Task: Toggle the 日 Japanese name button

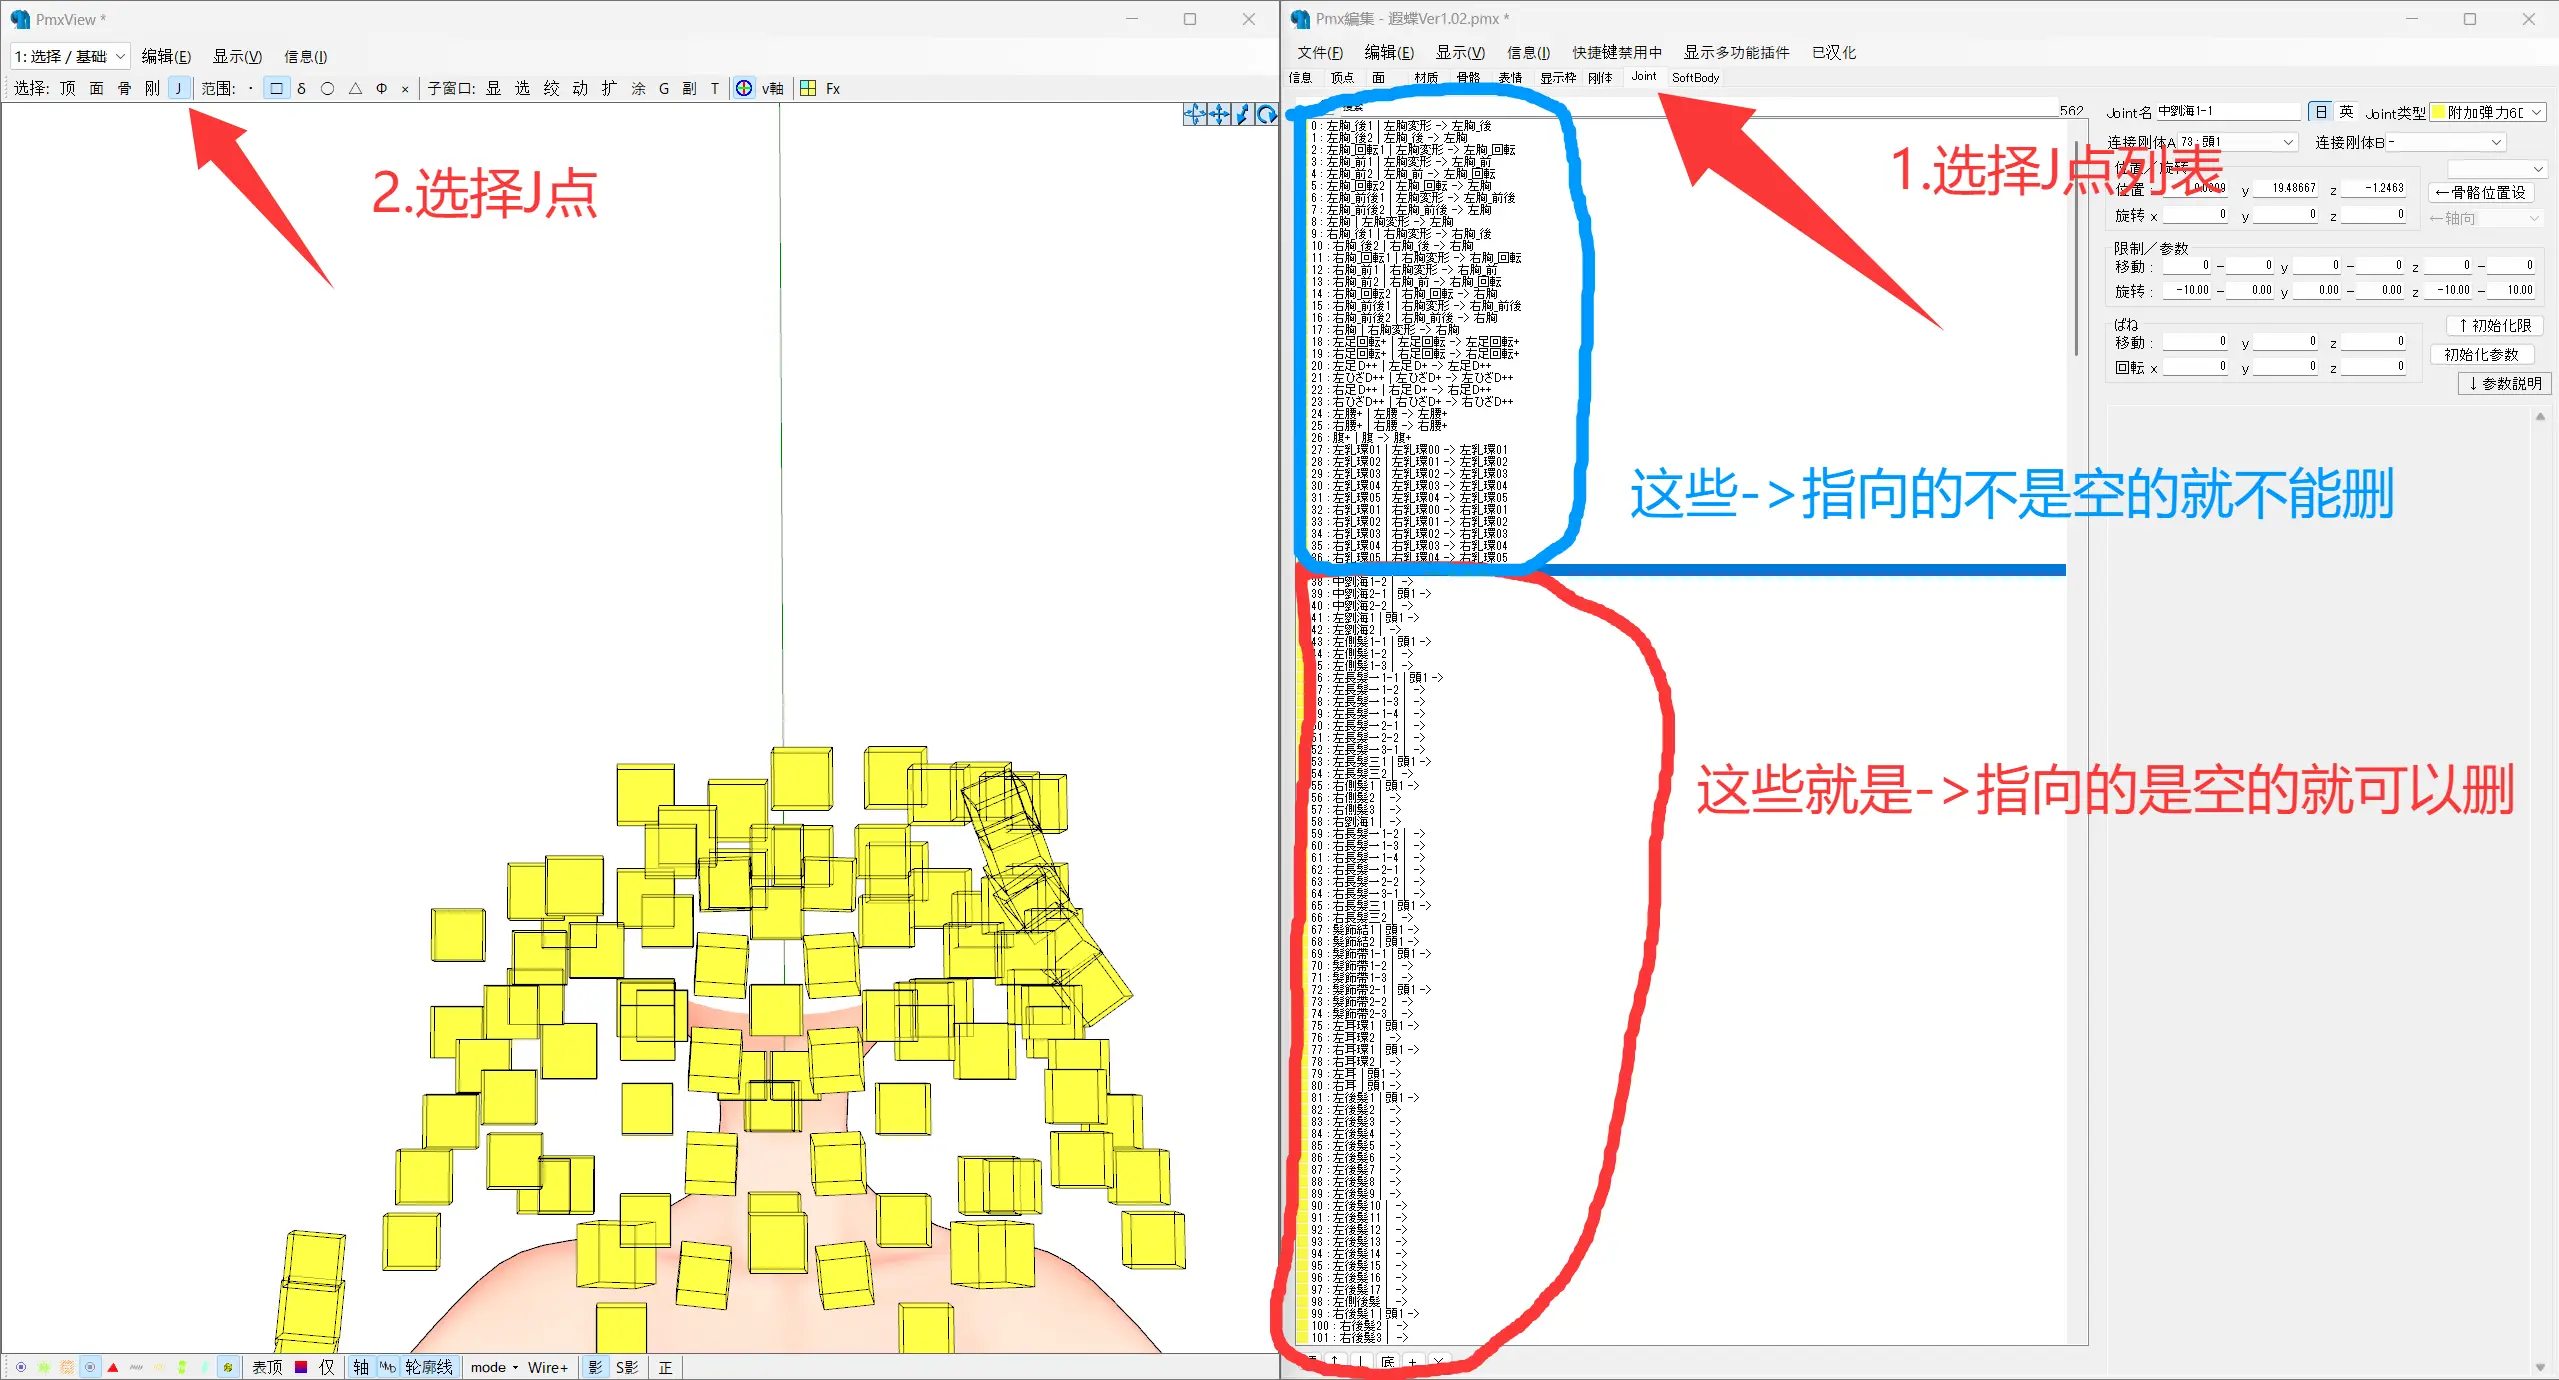Action: click(2321, 112)
